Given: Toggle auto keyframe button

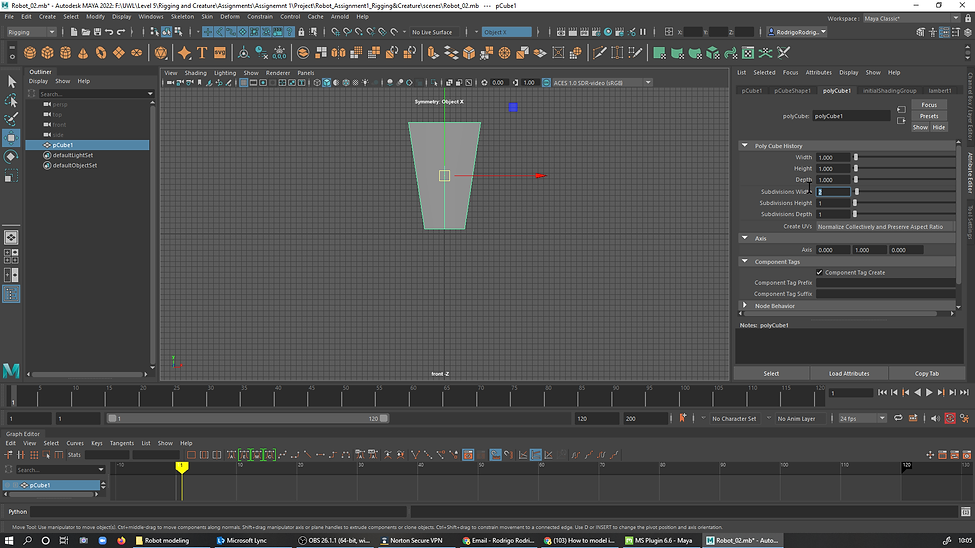Looking at the screenshot, I should point(950,419).
